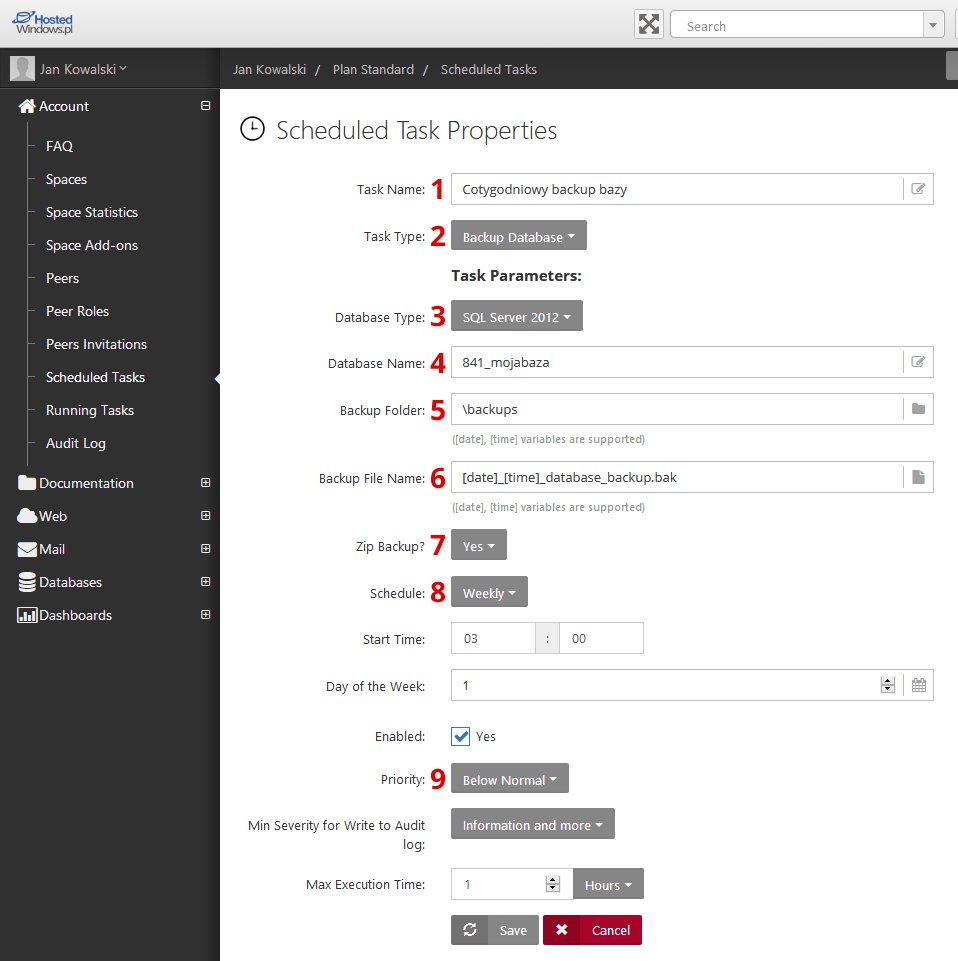This screenshot has height=961, width=958.
Task: Click the clock icon beside the page title
Action: tap(252, 129)
